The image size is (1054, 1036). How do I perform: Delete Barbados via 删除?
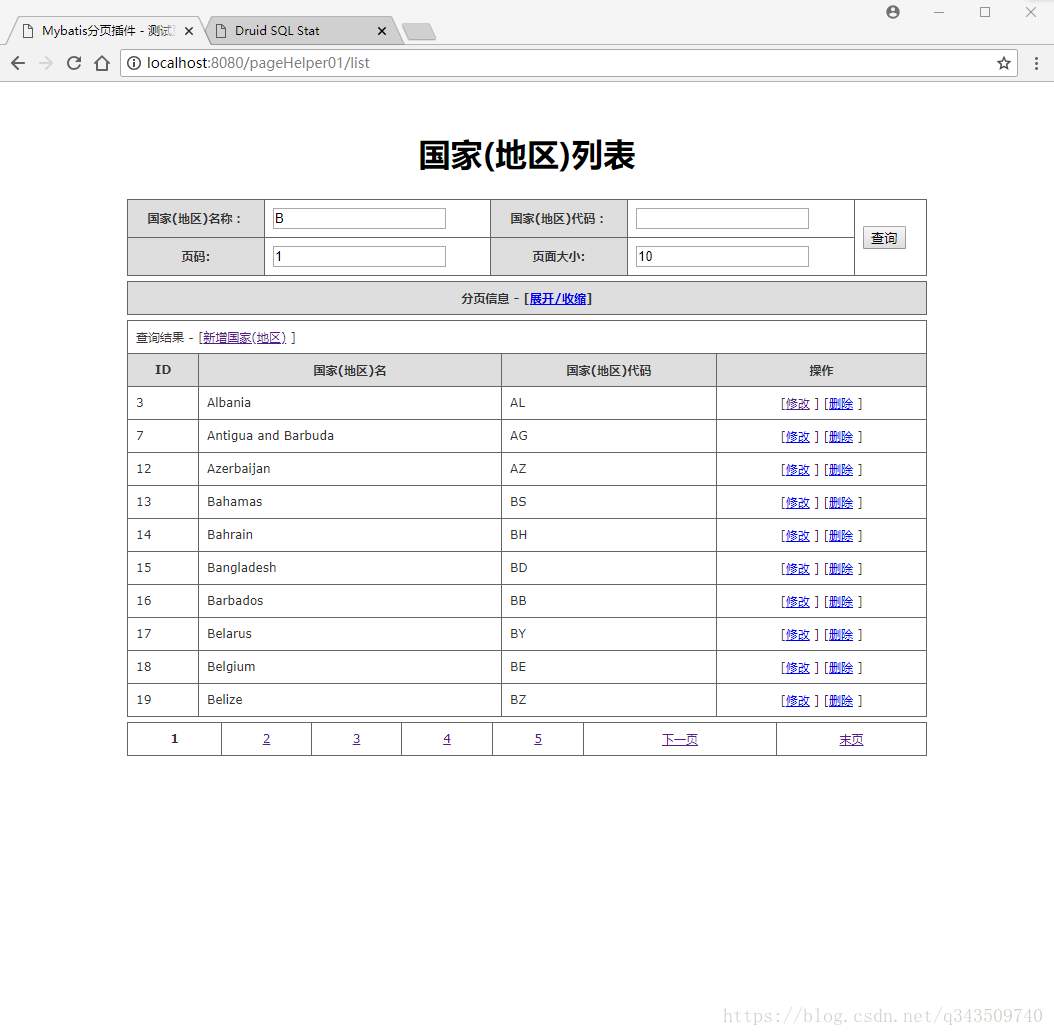(841, 601)
